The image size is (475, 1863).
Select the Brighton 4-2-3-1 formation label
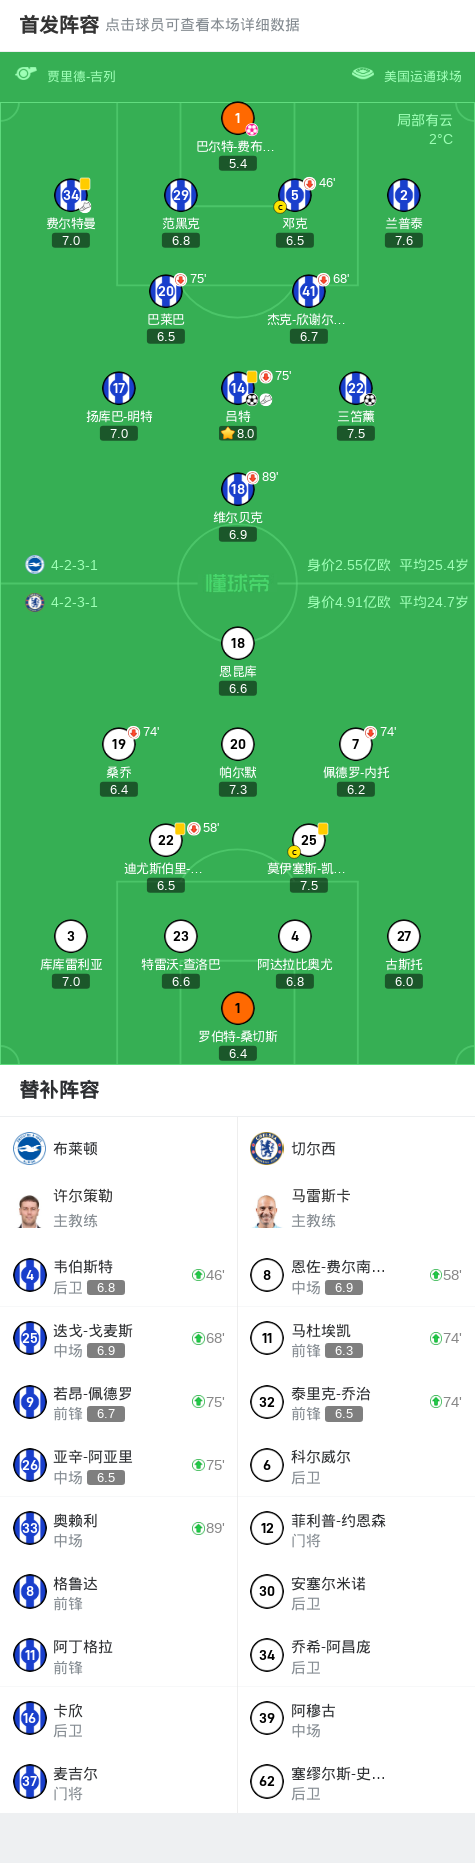(x=74, y=565)
